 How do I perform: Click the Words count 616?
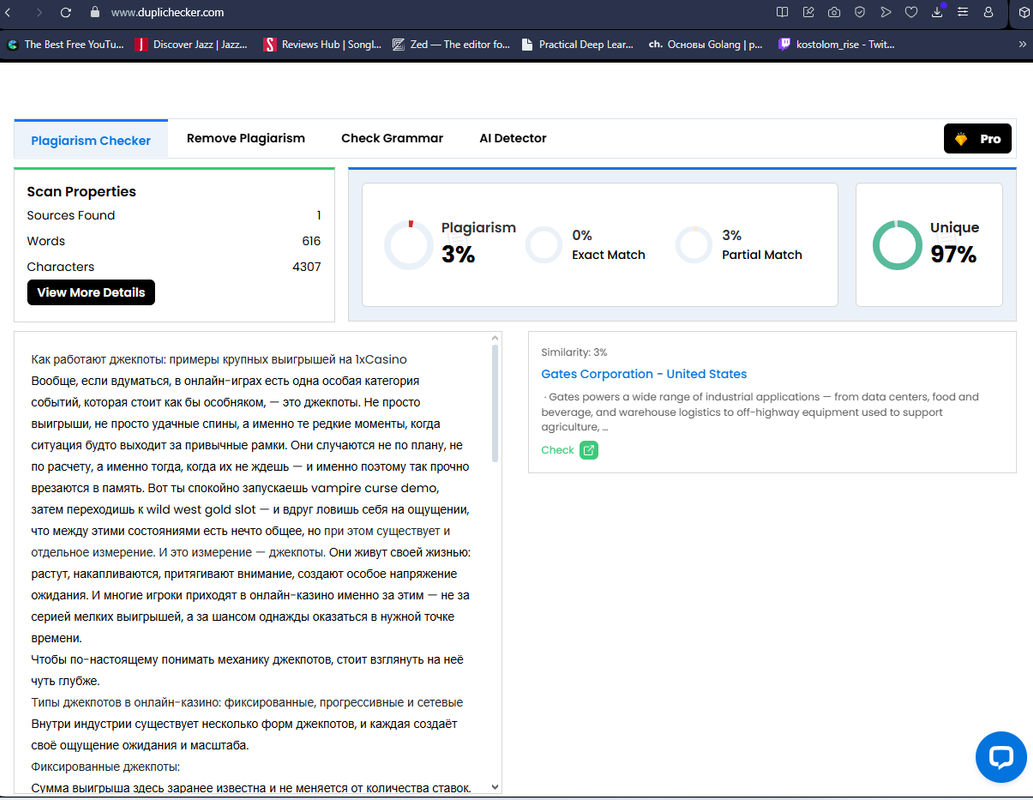click(x=311, y=241)
